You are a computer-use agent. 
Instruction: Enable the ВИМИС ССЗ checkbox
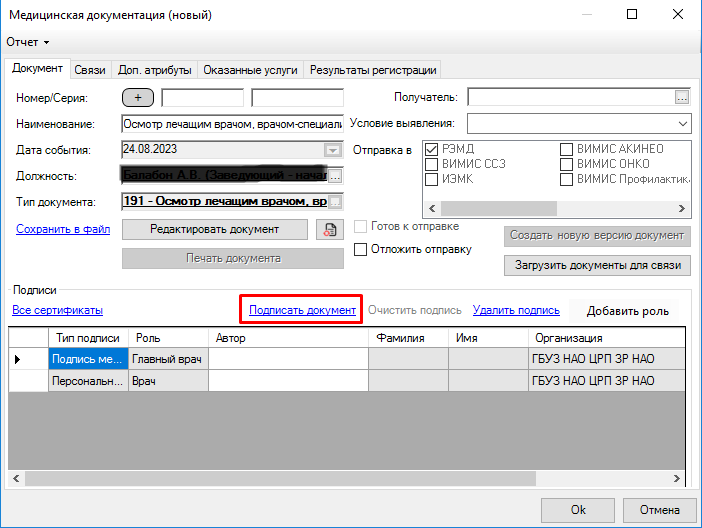432,164
